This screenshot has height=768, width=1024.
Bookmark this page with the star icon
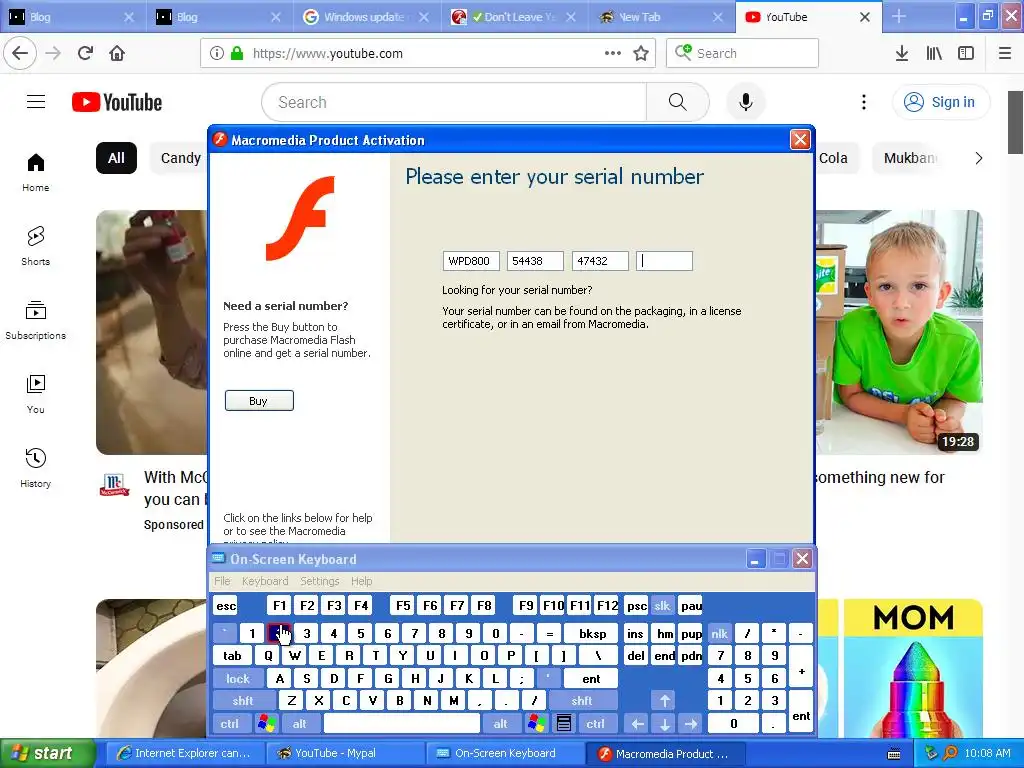pos(641,53)
